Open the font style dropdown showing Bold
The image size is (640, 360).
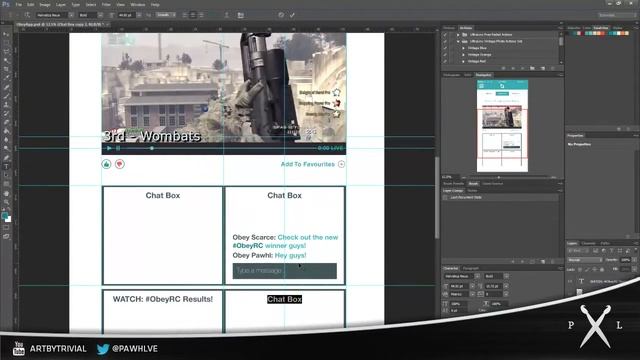(91, 15)
